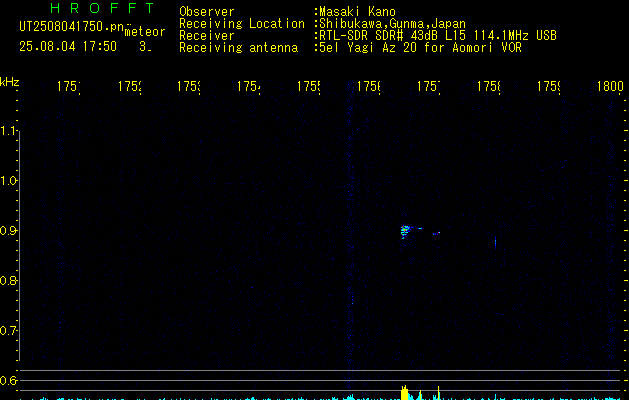Click the 5el Yagi antenna description
The image size is (629, 400).
pos(420,48)
